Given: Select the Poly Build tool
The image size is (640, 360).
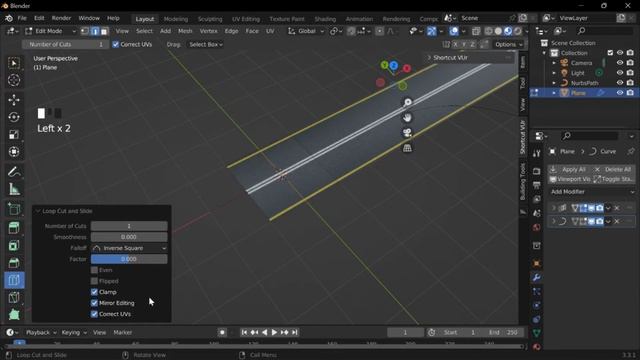Looking at the screenshot, I should coord(14,315).
